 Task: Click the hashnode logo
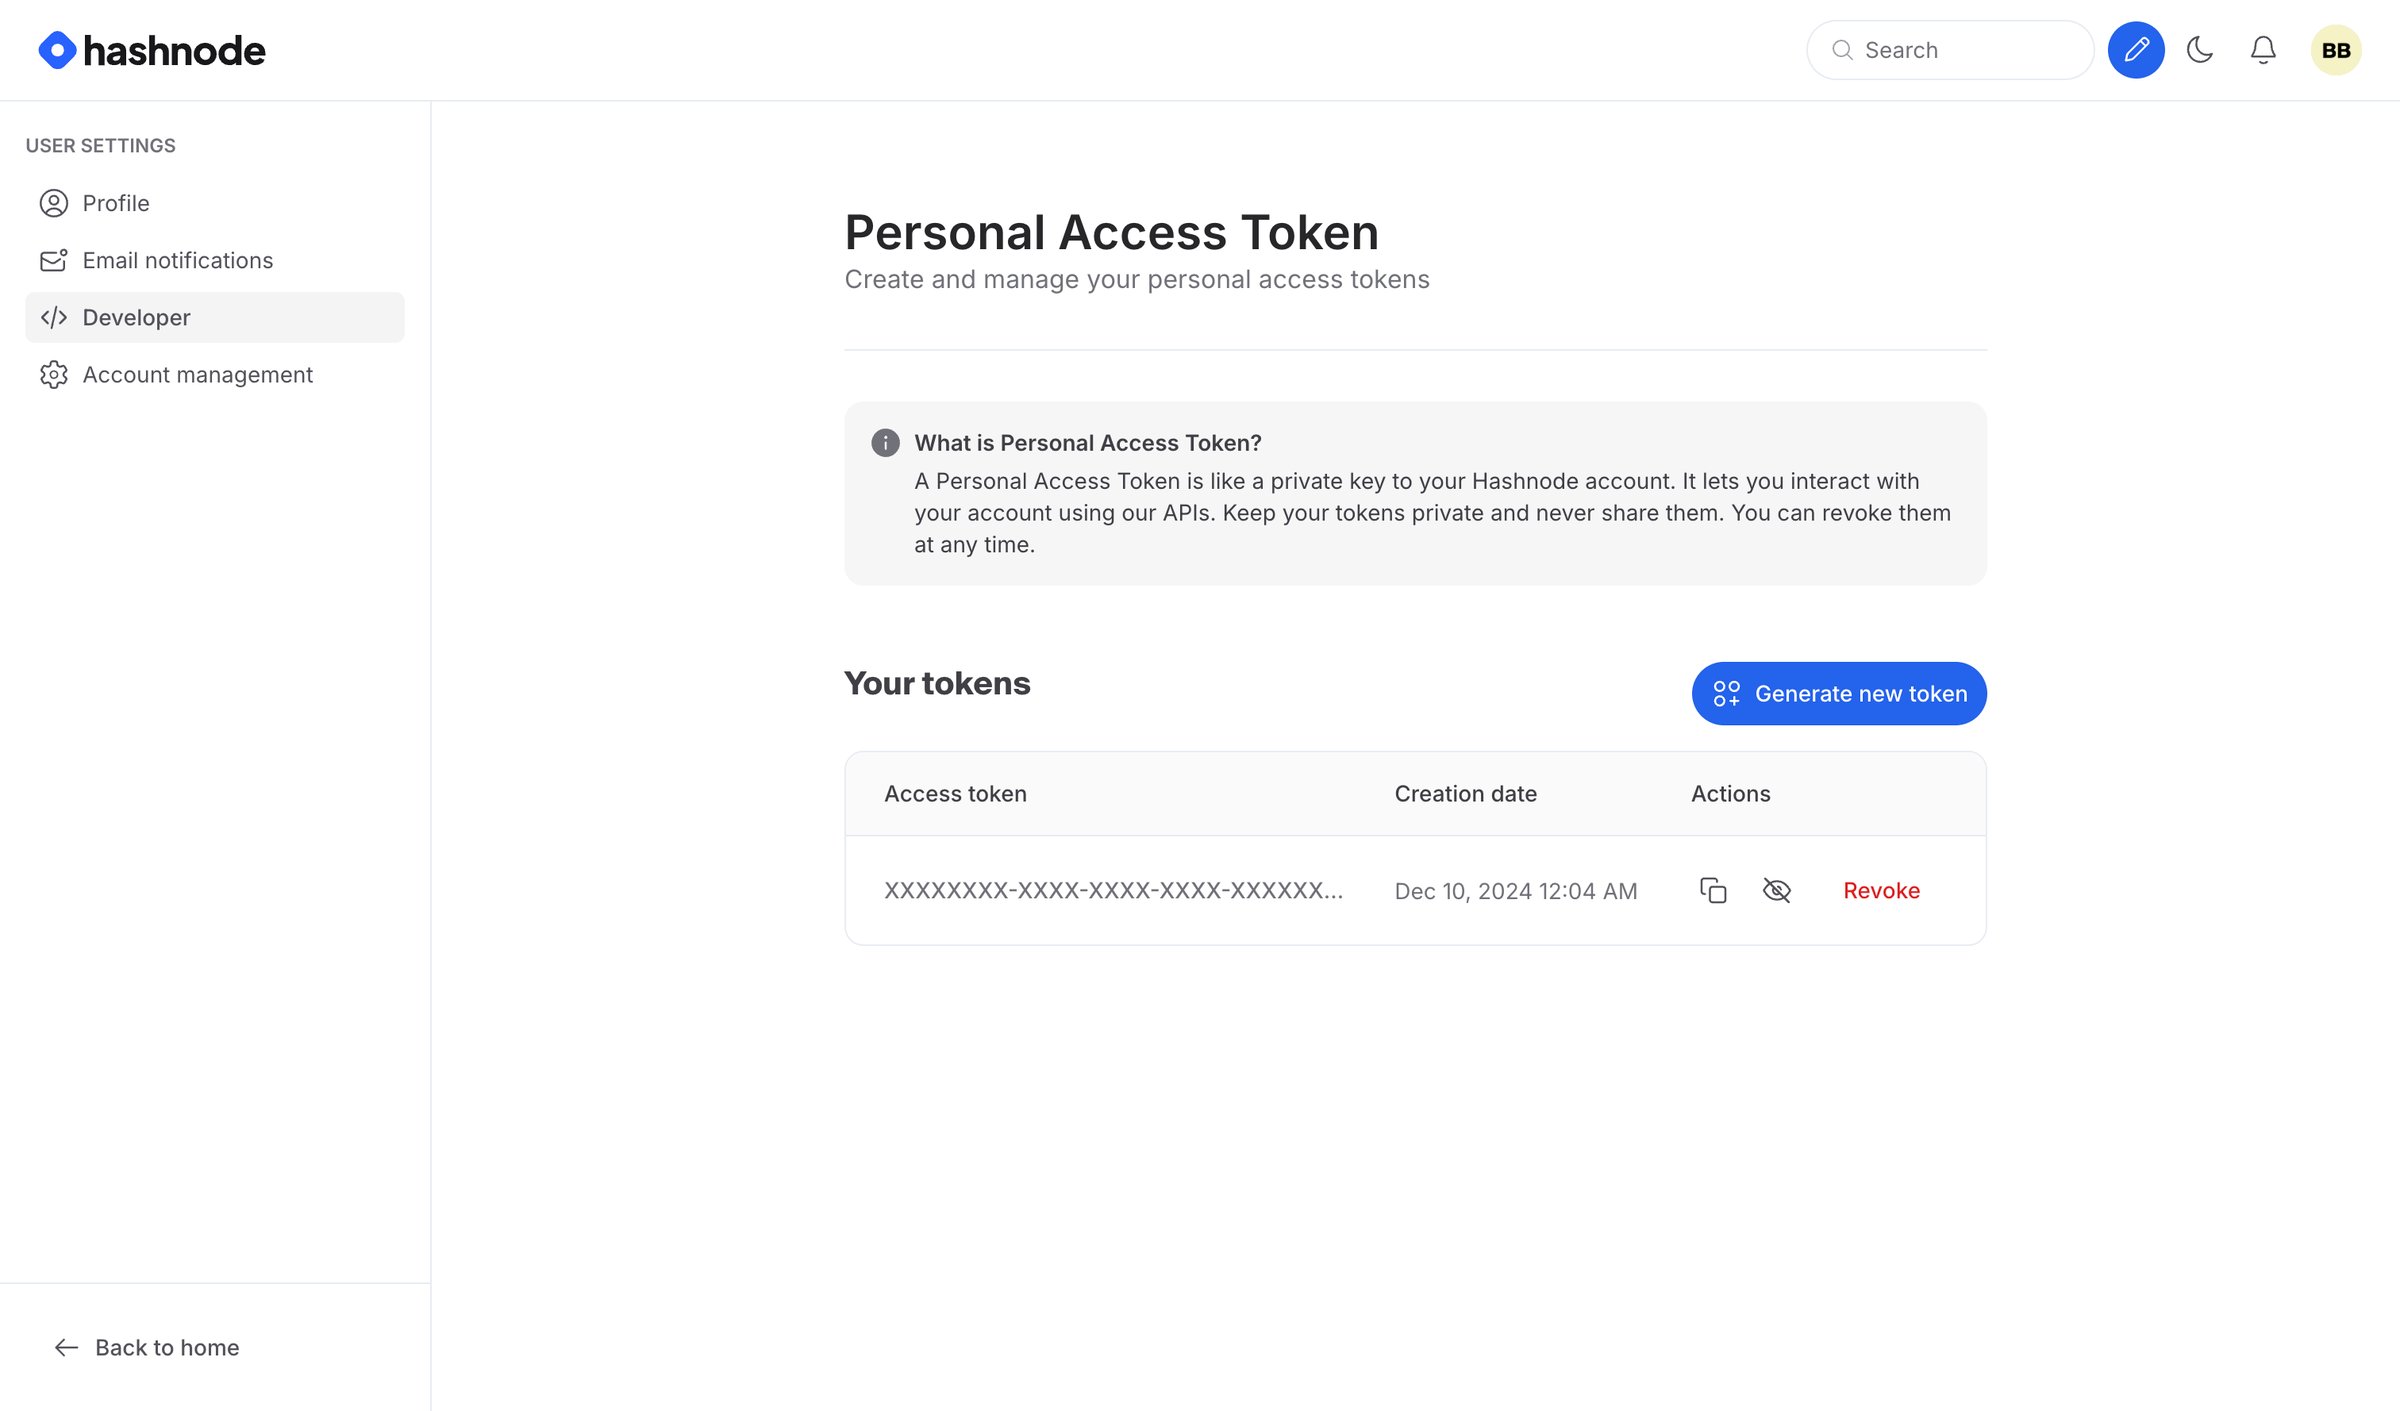[x=152, y=50]
